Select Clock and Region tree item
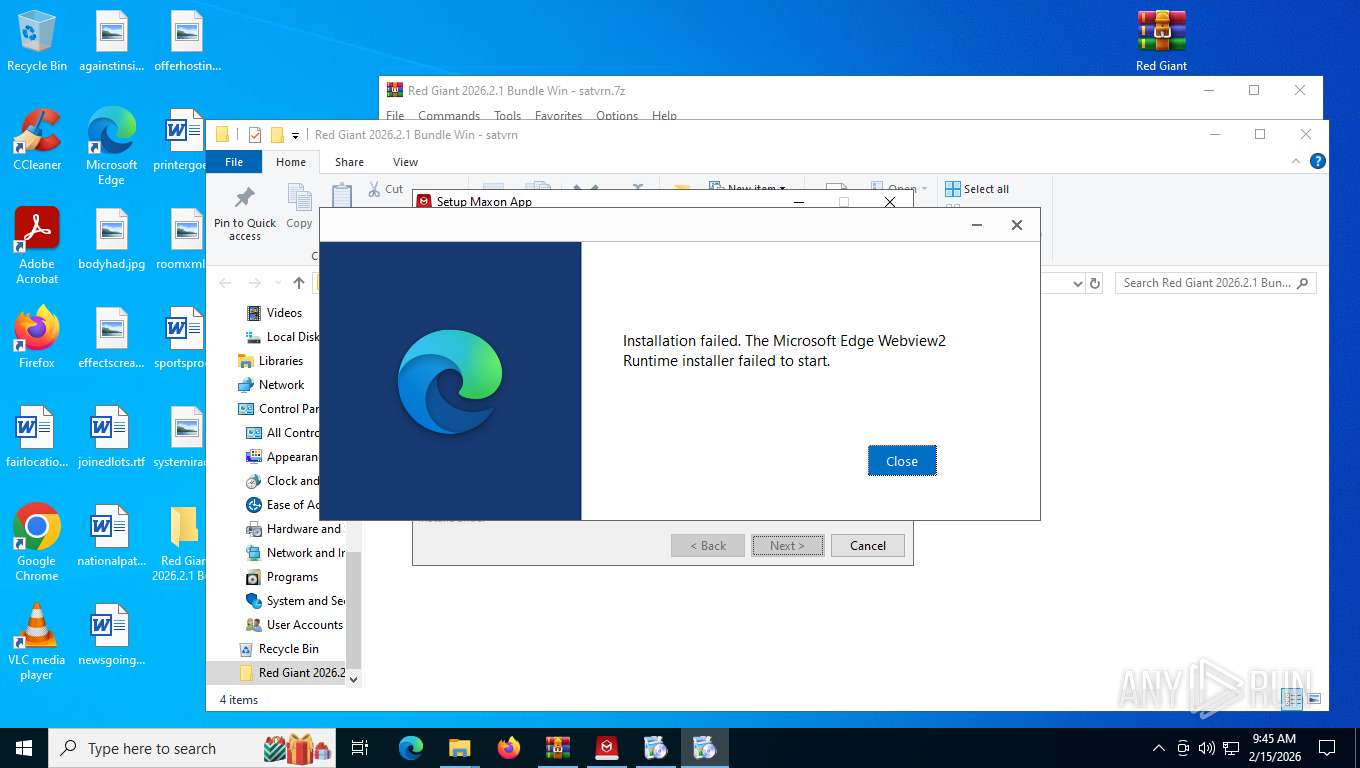 tap(293, 481)
